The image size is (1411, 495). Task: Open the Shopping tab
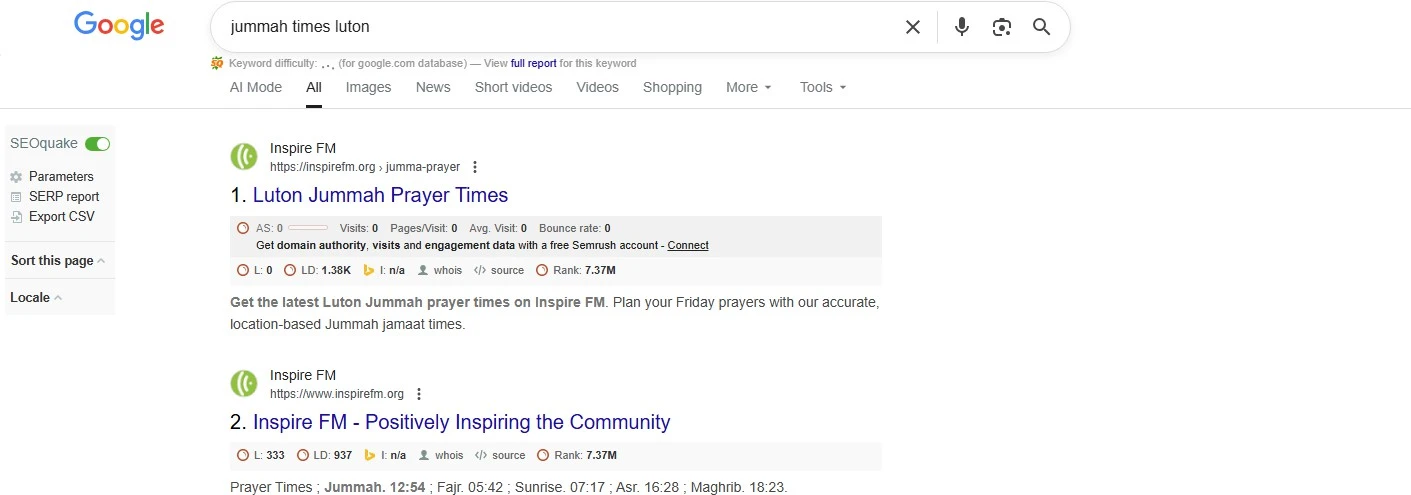click(672, 87)
